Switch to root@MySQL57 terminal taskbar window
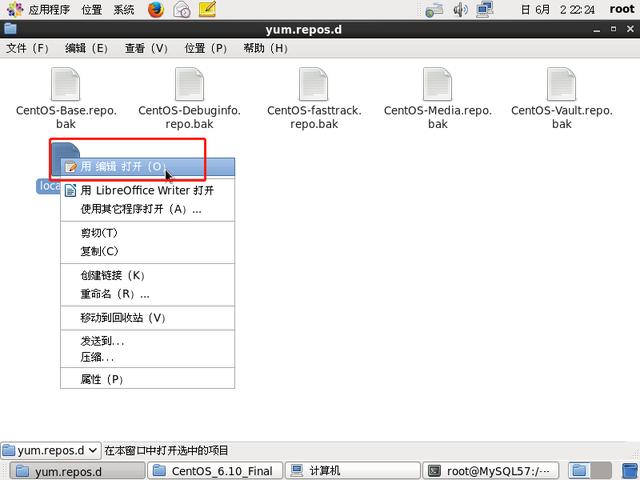 point(490,471)
